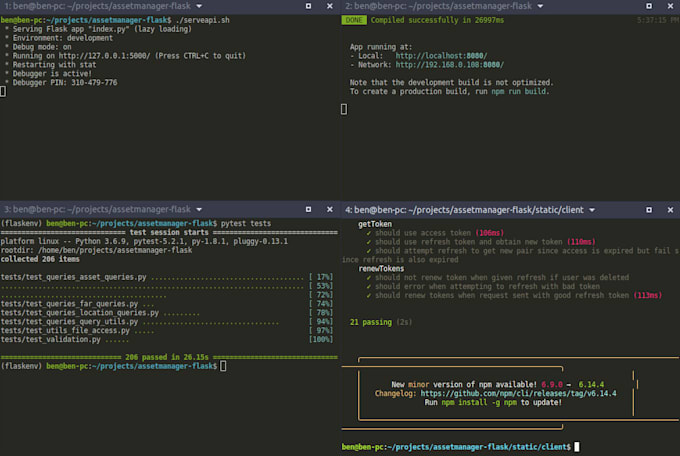Maximize terminal pane 1
The width and height of the screenshot is (680, 456).
(308, 6)
